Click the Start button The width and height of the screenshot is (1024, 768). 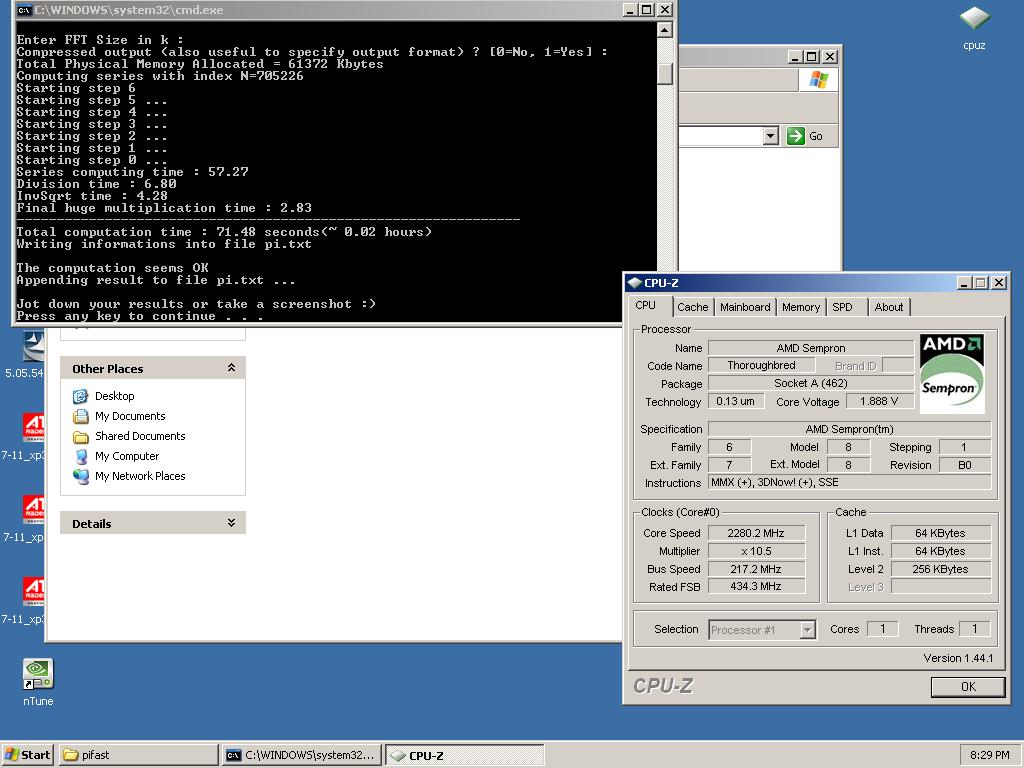click(27, 755)
